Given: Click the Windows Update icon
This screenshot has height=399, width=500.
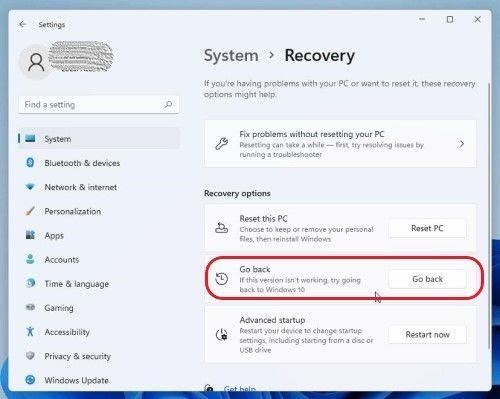Looking at the screenshot, I should (x=30, y=380).
